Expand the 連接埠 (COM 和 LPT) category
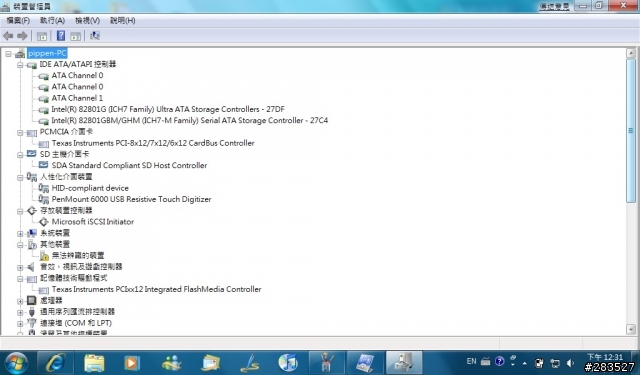 pos(20,324)
